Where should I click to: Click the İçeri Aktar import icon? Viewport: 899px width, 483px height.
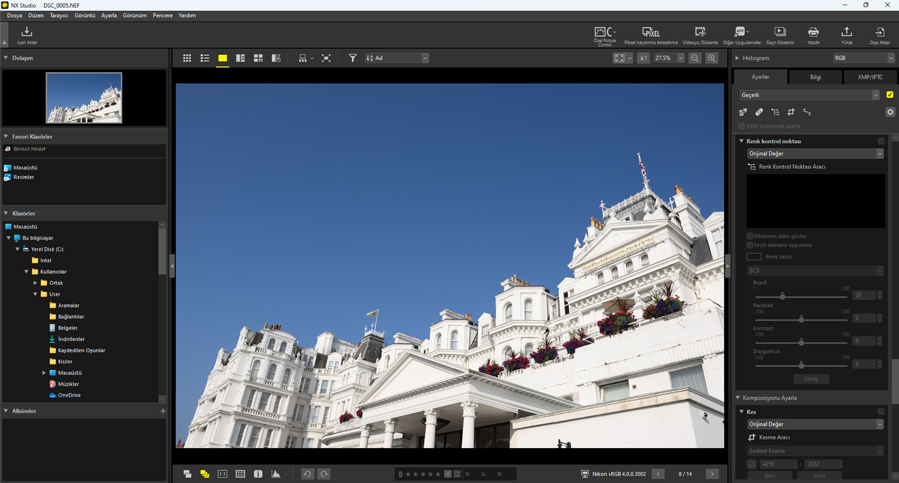coord(26,35)
